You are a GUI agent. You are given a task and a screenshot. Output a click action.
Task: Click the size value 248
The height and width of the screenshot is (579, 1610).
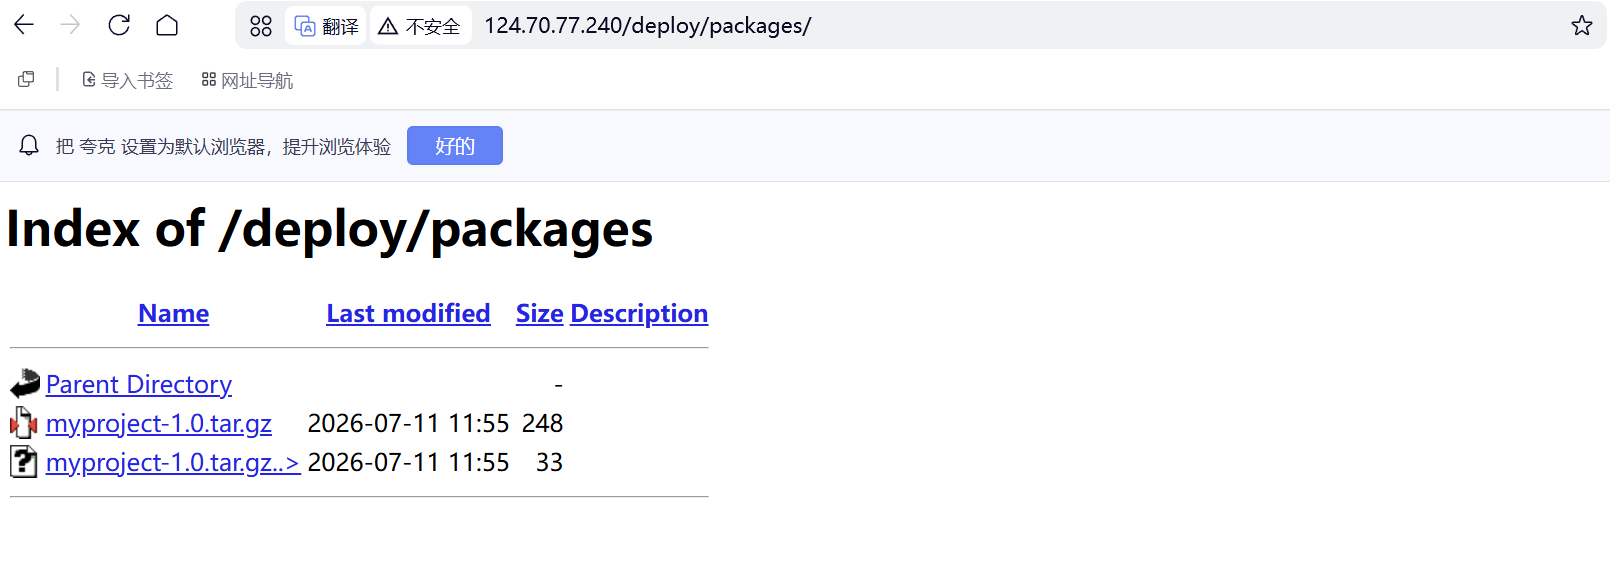542,423
